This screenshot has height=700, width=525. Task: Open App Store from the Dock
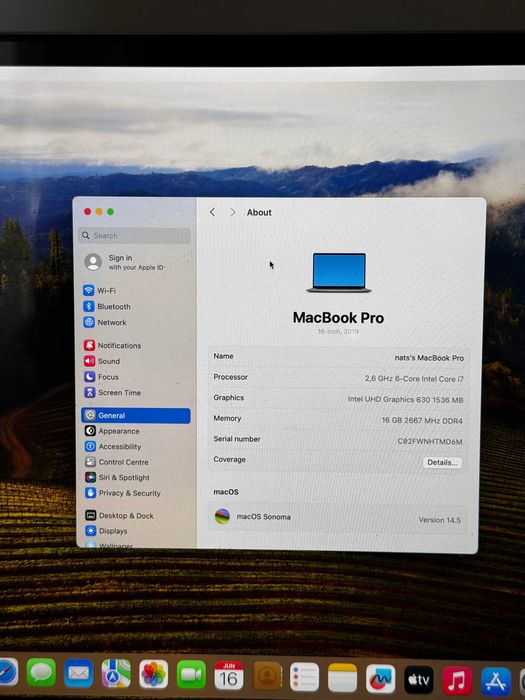[x=496, y=682]
